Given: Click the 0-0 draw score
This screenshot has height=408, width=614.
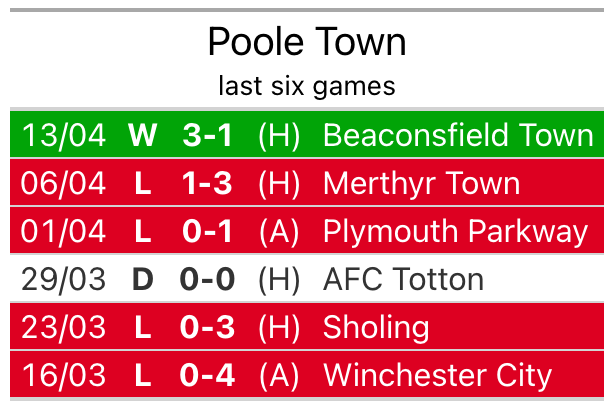Looking at the screenshot, I should (208, 279).
